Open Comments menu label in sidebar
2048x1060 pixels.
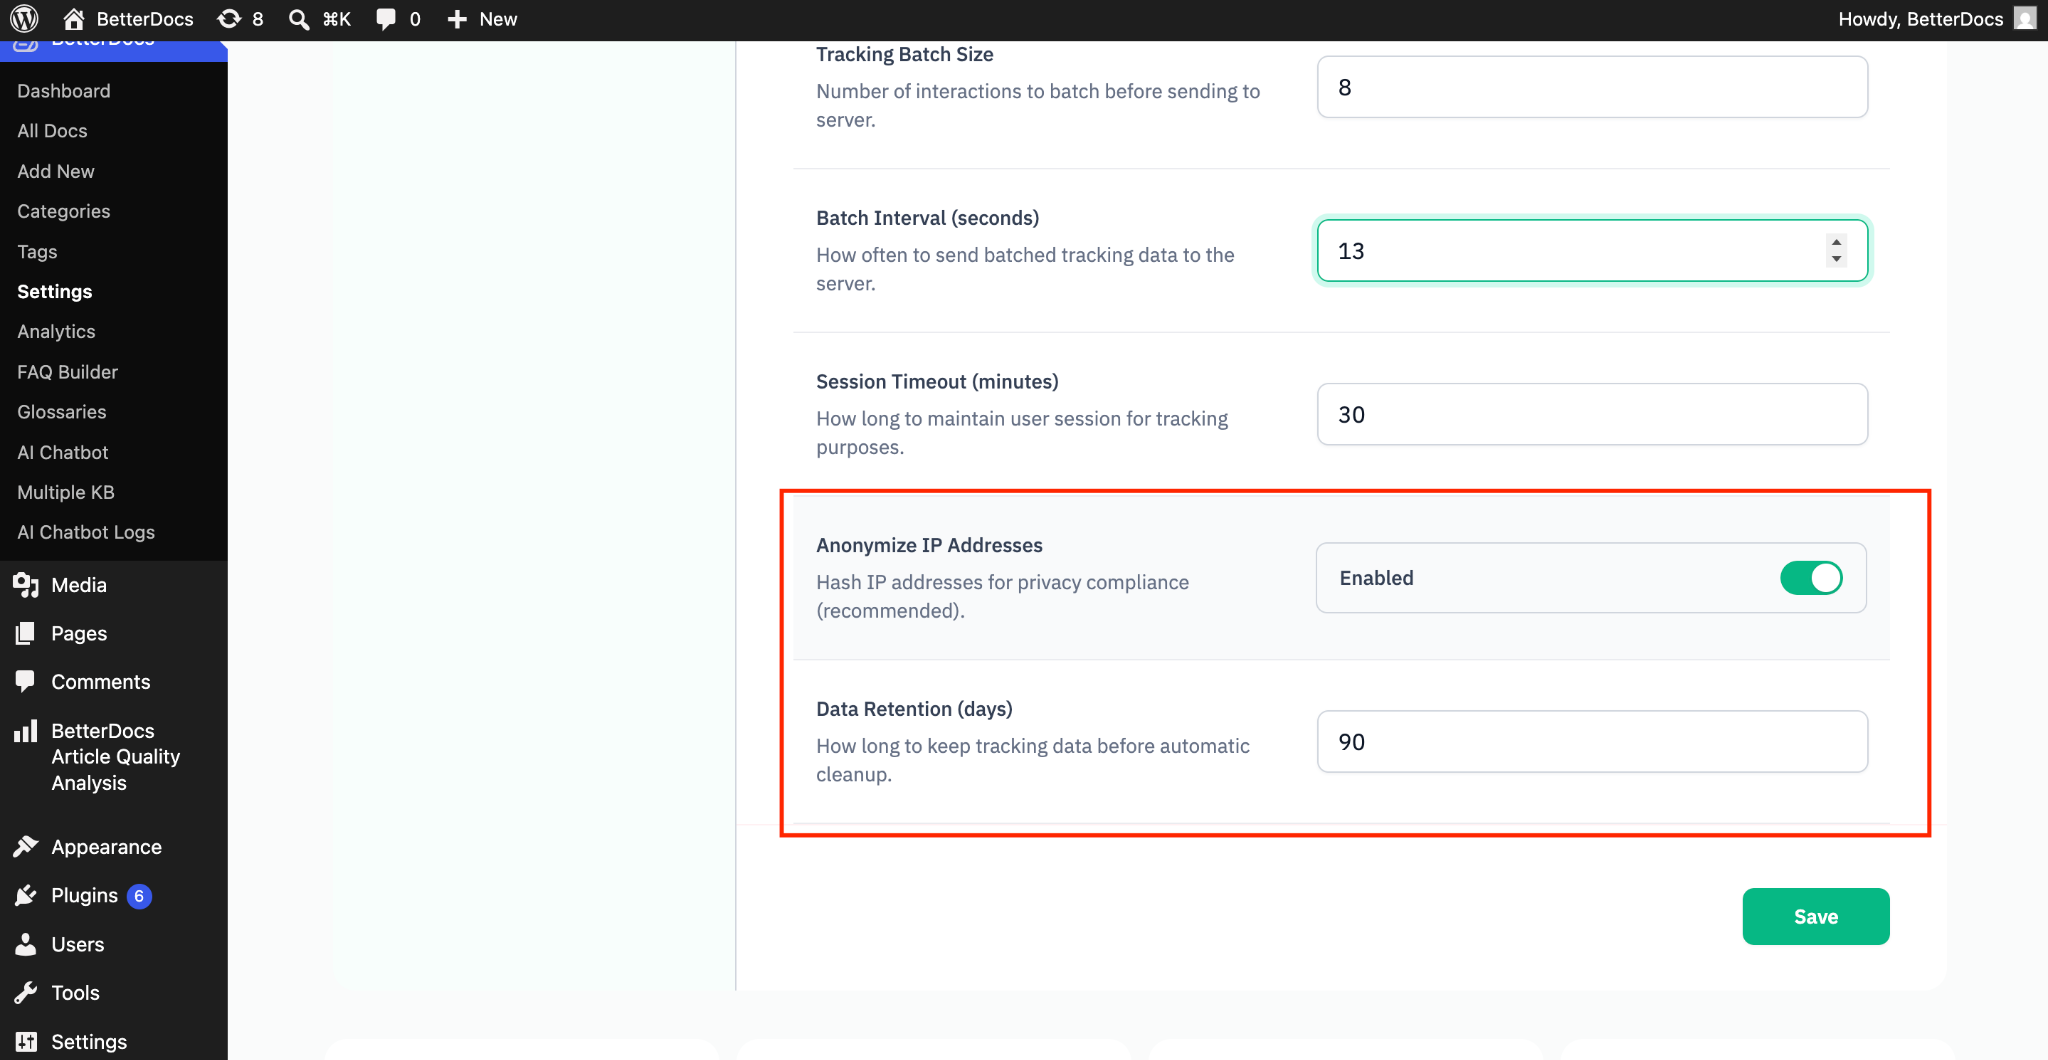[101, 682]
